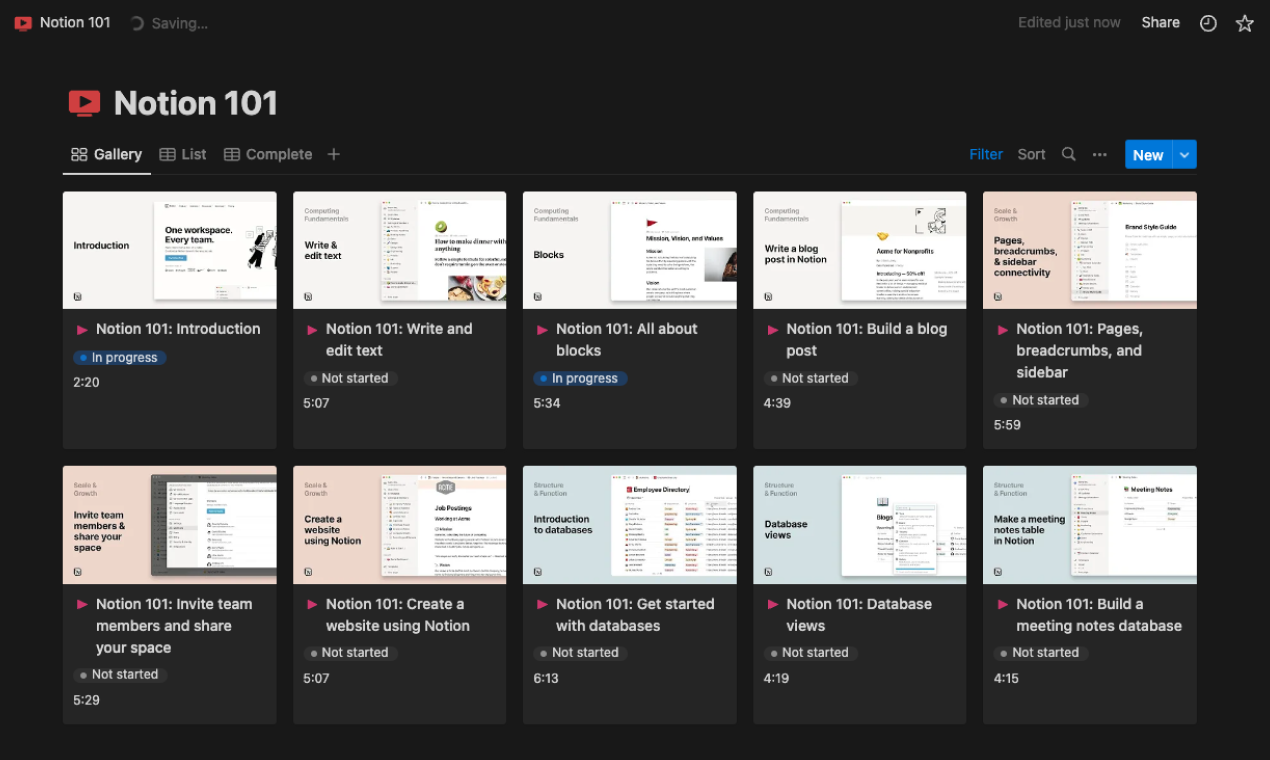Click play icon beside Build a meeting notes database
Image resolution: width=1270 pixels, height=760 pixels.
pyautogui.click(x=1002, y=604)
